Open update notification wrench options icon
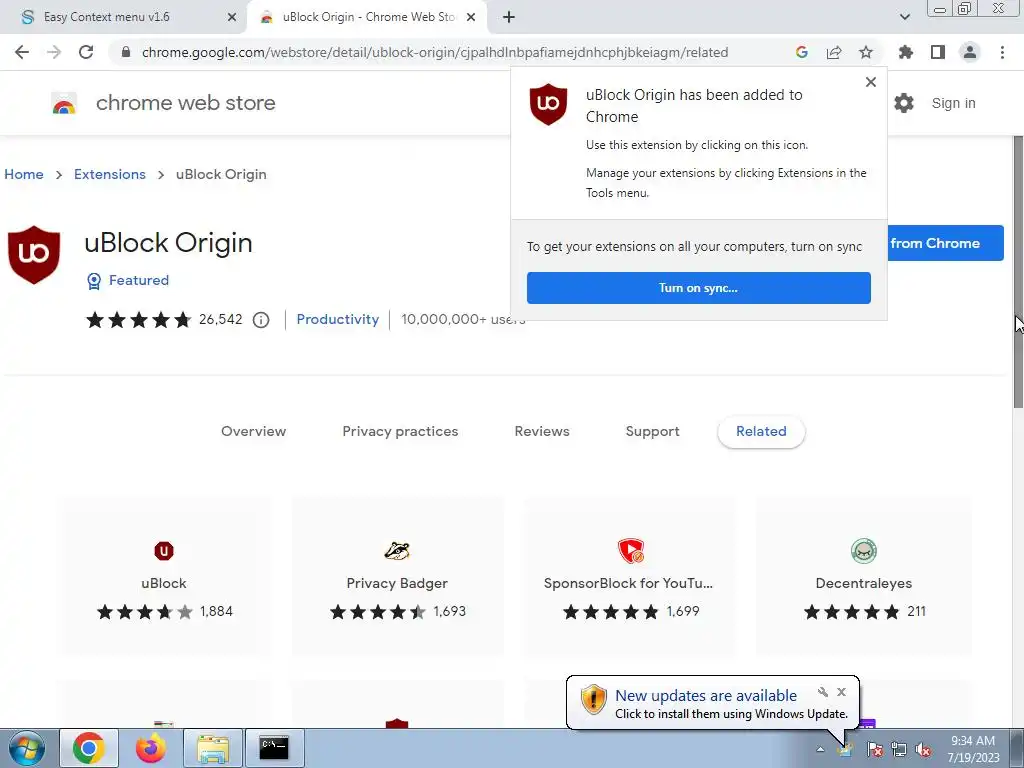 tap(823, 692)
